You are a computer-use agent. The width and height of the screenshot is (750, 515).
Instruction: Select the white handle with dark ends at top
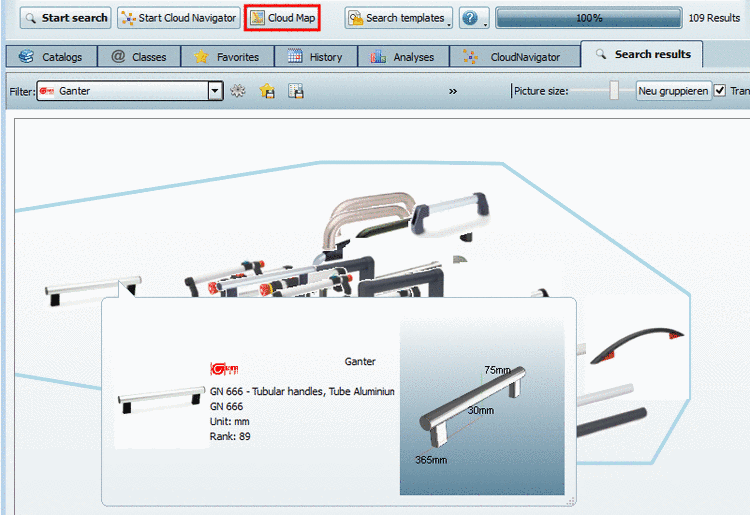[451, 213]
